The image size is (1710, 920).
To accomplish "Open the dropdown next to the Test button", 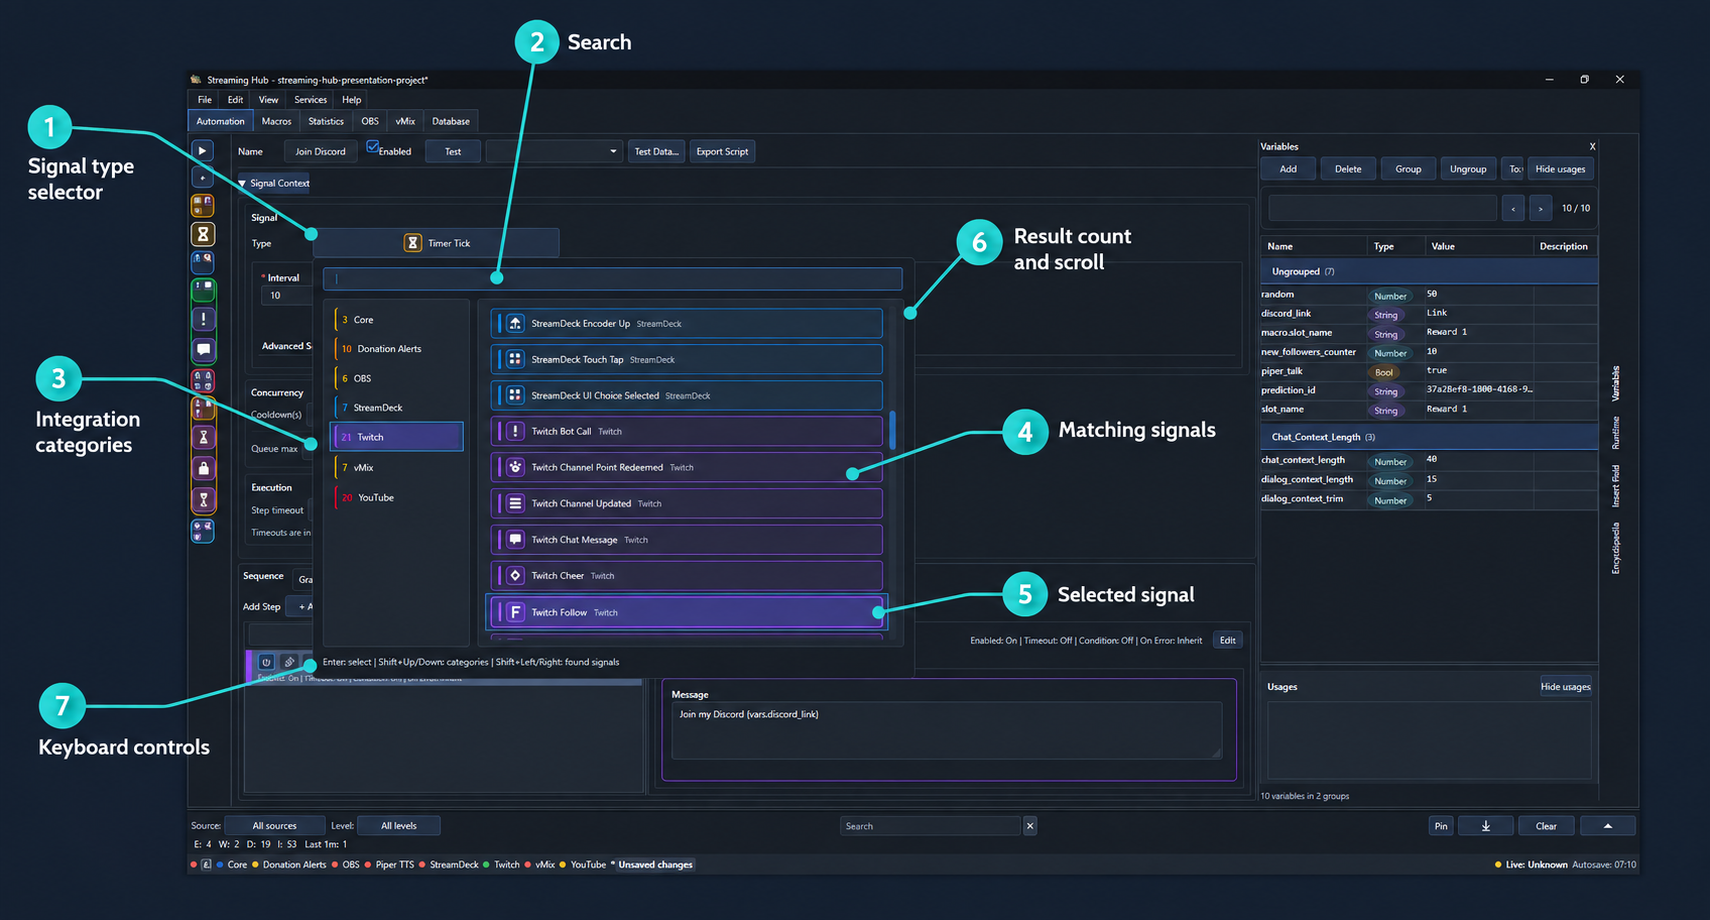I will coord(553,152).
